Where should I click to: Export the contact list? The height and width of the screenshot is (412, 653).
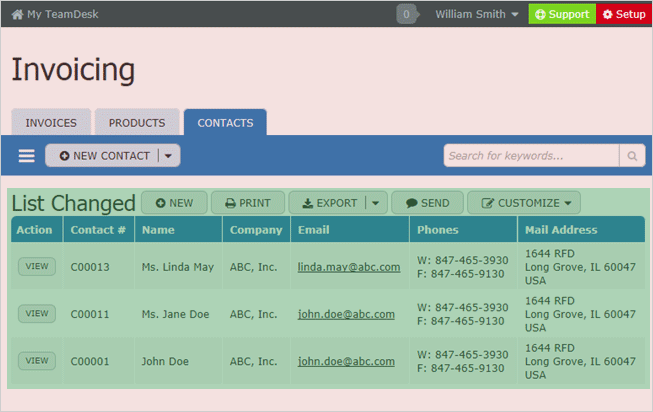tap(329, 203)
